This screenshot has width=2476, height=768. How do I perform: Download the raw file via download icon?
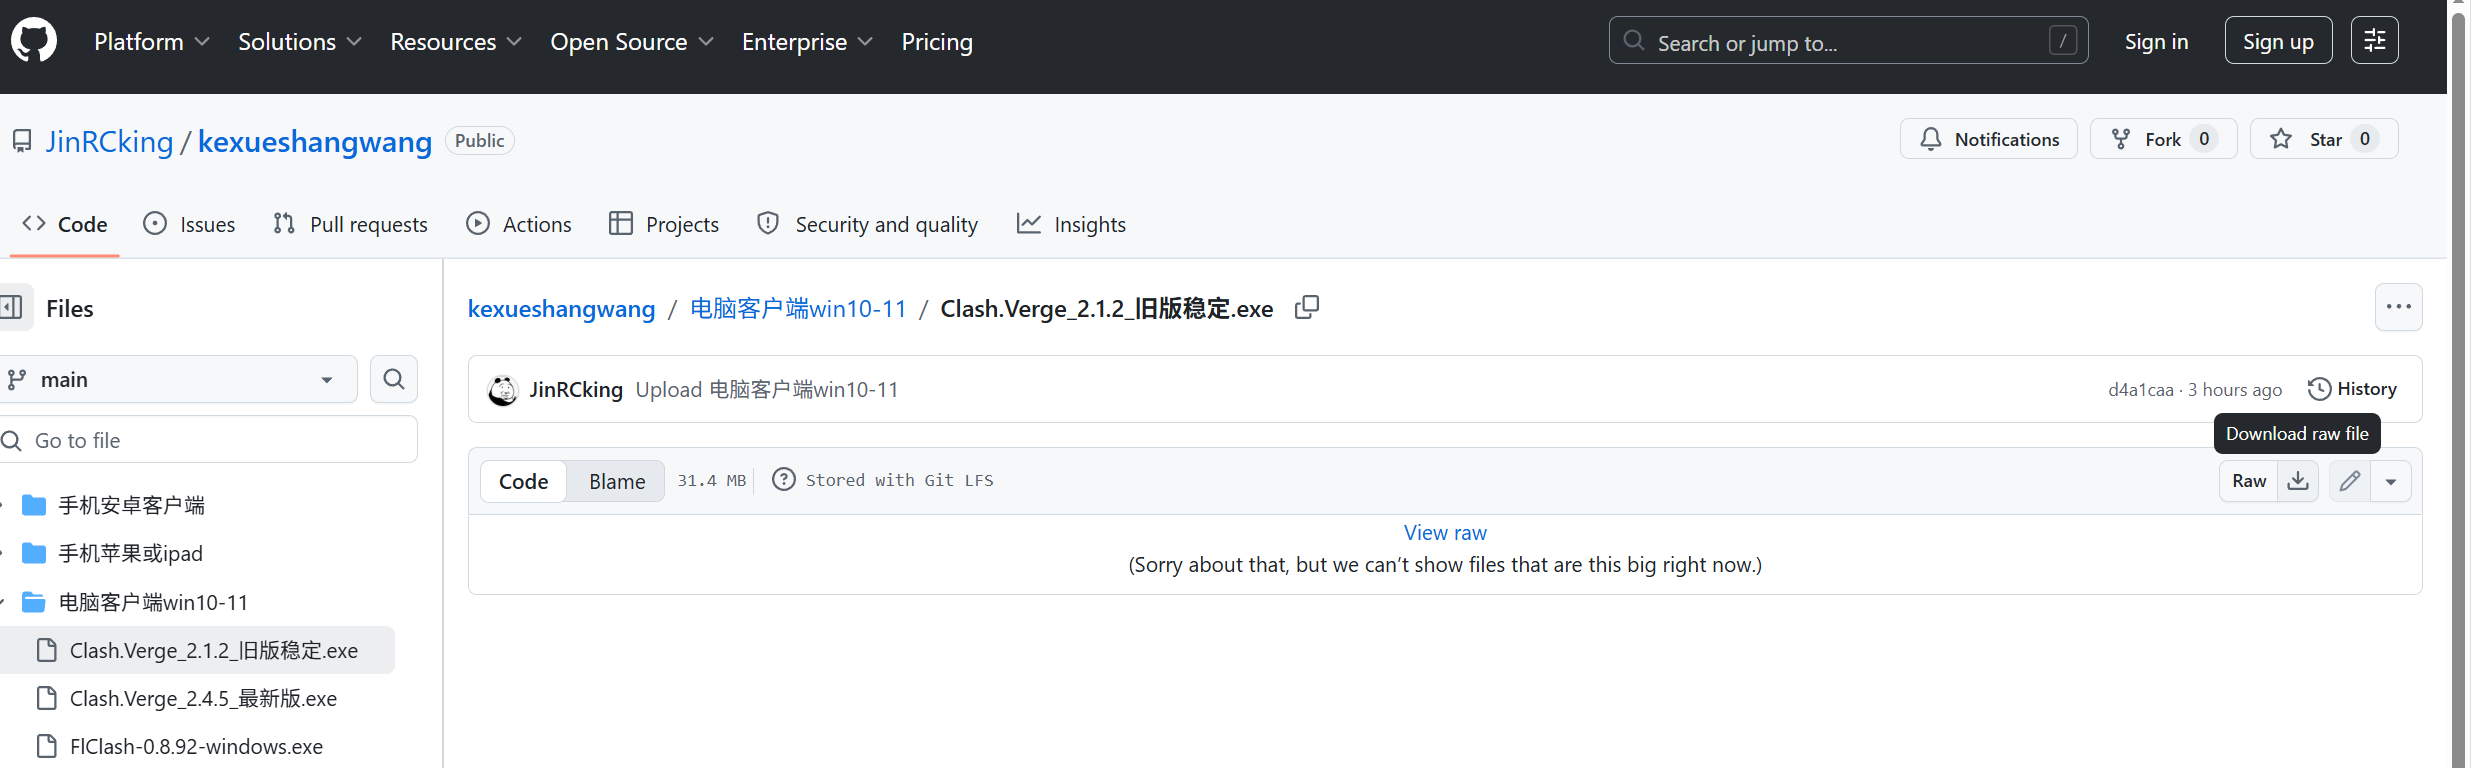coord(2298,481)
